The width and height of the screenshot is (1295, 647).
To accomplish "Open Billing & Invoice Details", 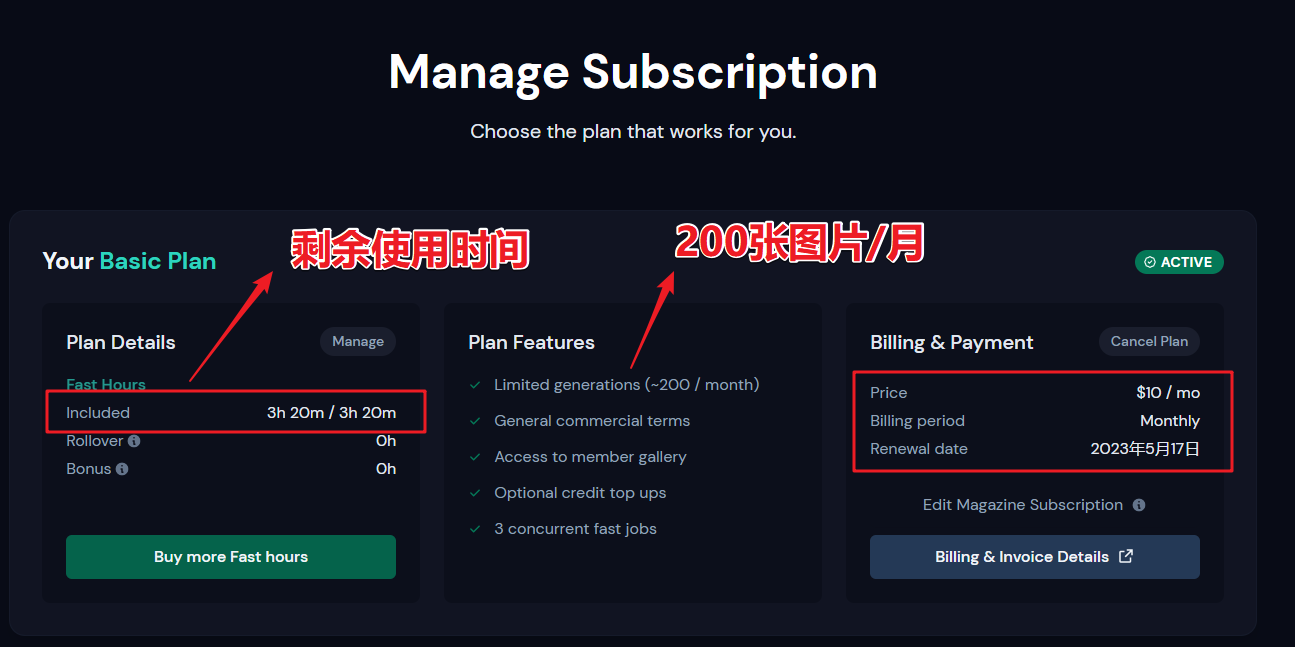I will coord(1035,557).
